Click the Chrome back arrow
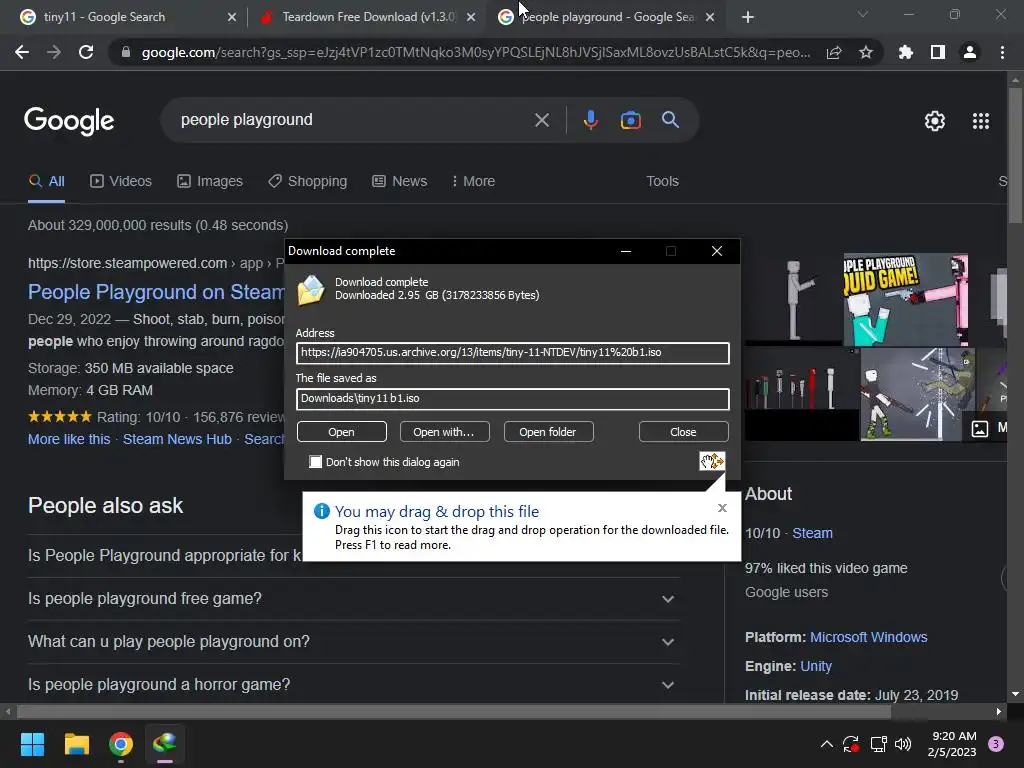 pyautogui.click(x=22, y=52)
